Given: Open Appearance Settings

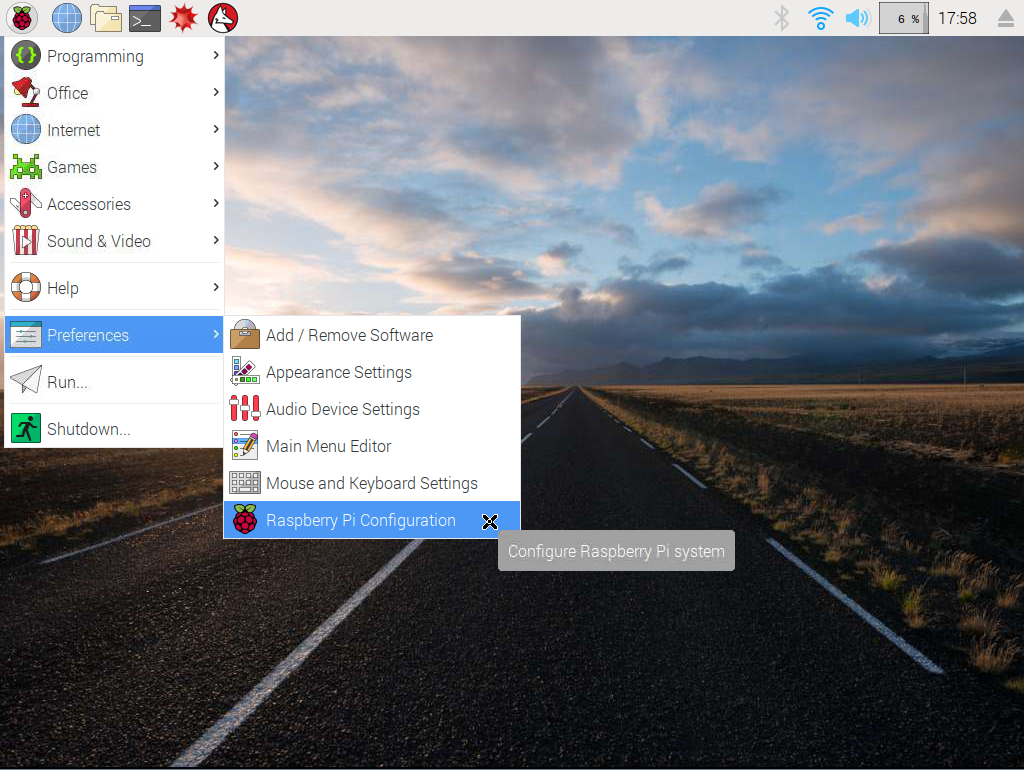Looking at the screenshot, I should pyautogui.click(x=338, y=372).
